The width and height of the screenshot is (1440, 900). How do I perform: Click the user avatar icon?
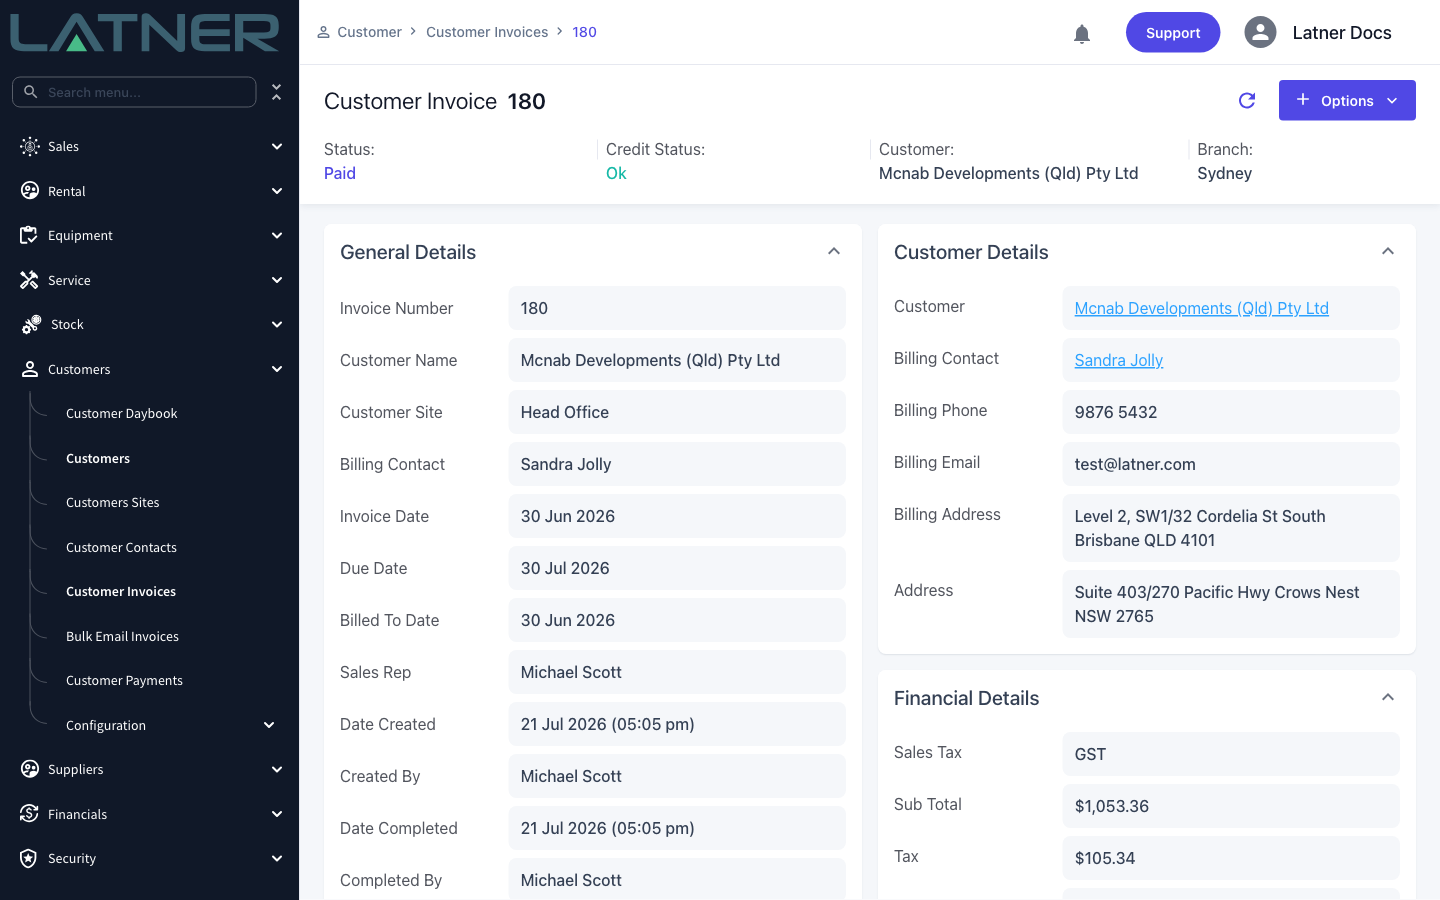click(x=1261, y=32)
